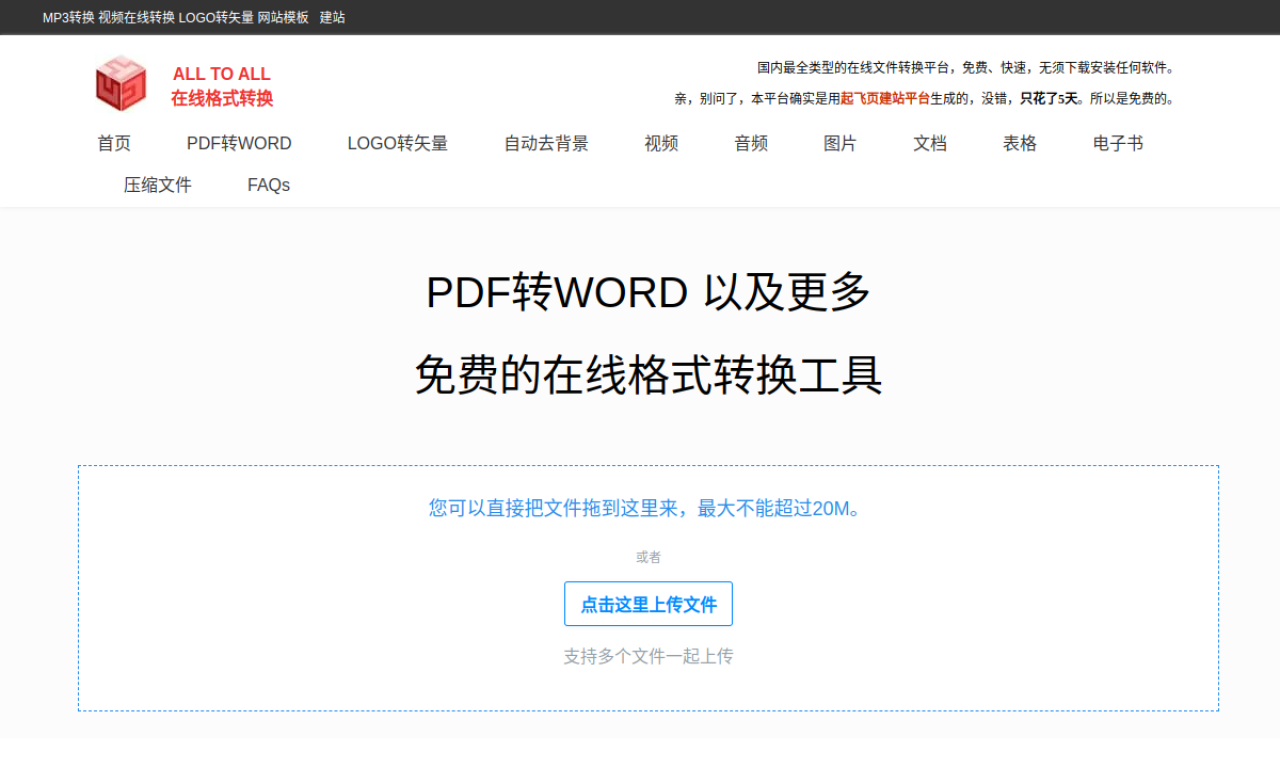1280x768 pixels.
Task: Click the 建站 link in top bar
Action: click(332, 17)
